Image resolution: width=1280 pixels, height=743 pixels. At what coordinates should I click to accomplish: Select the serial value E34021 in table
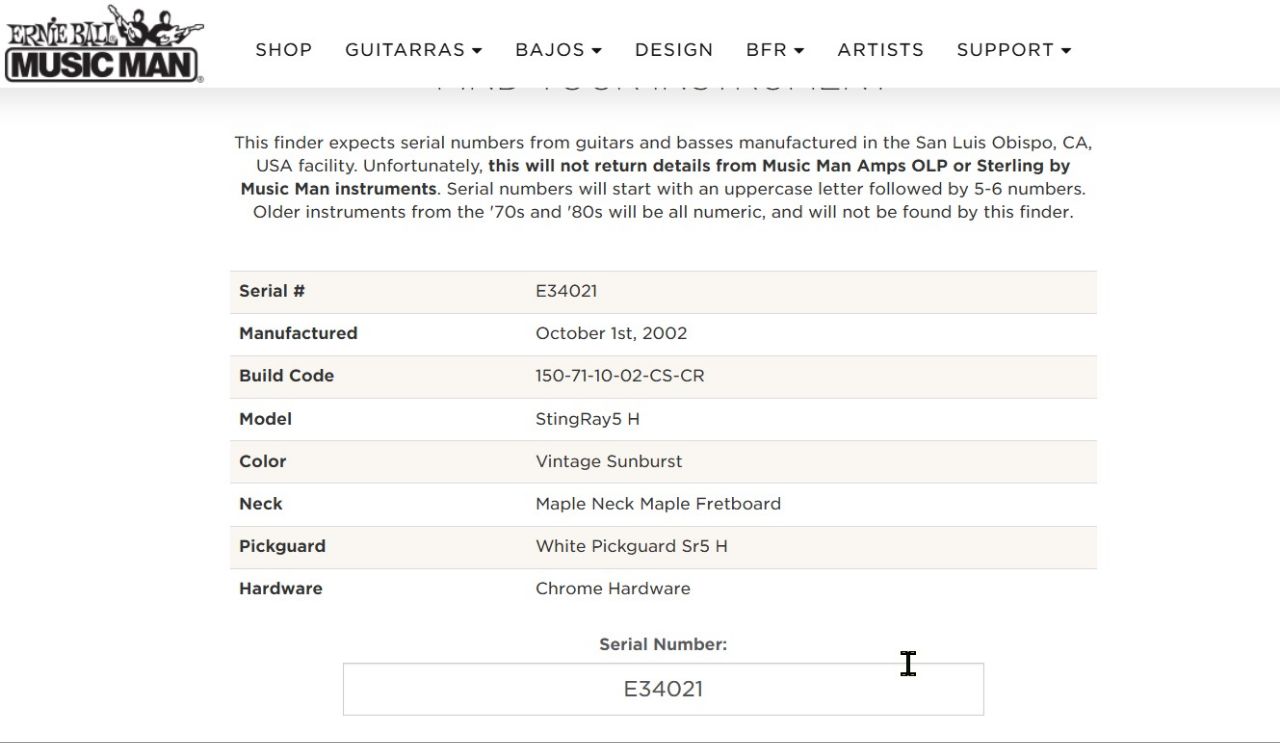(x=566, y=291)
